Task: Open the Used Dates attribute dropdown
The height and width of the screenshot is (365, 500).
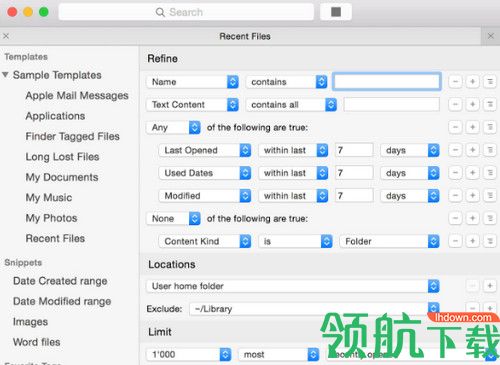Action: click(205, 173)
